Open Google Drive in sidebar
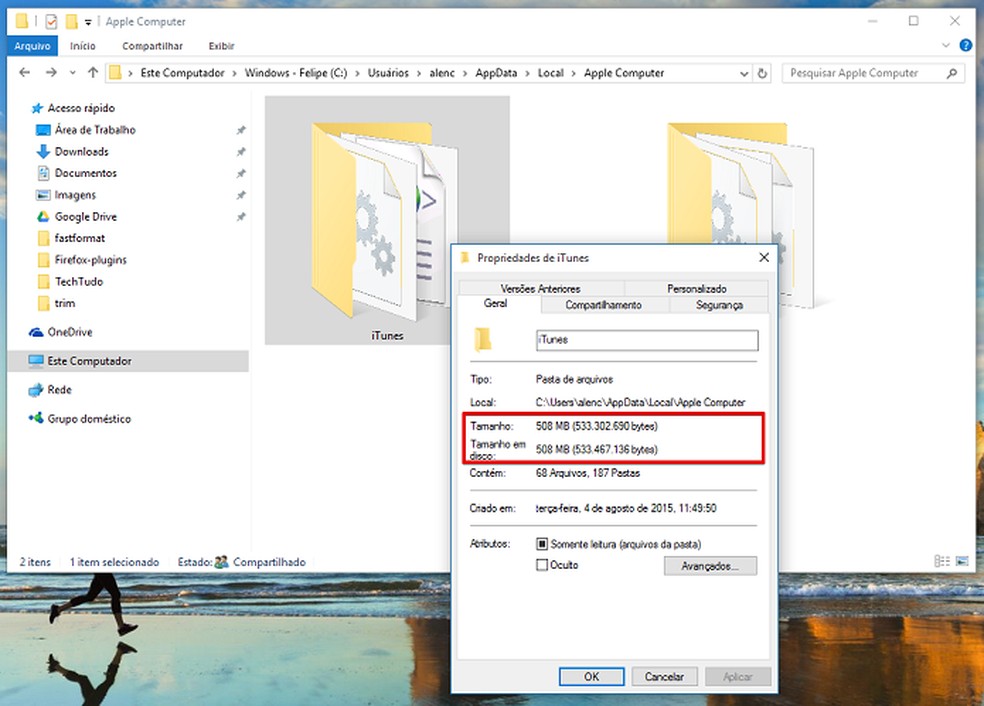 coord(85,217)
